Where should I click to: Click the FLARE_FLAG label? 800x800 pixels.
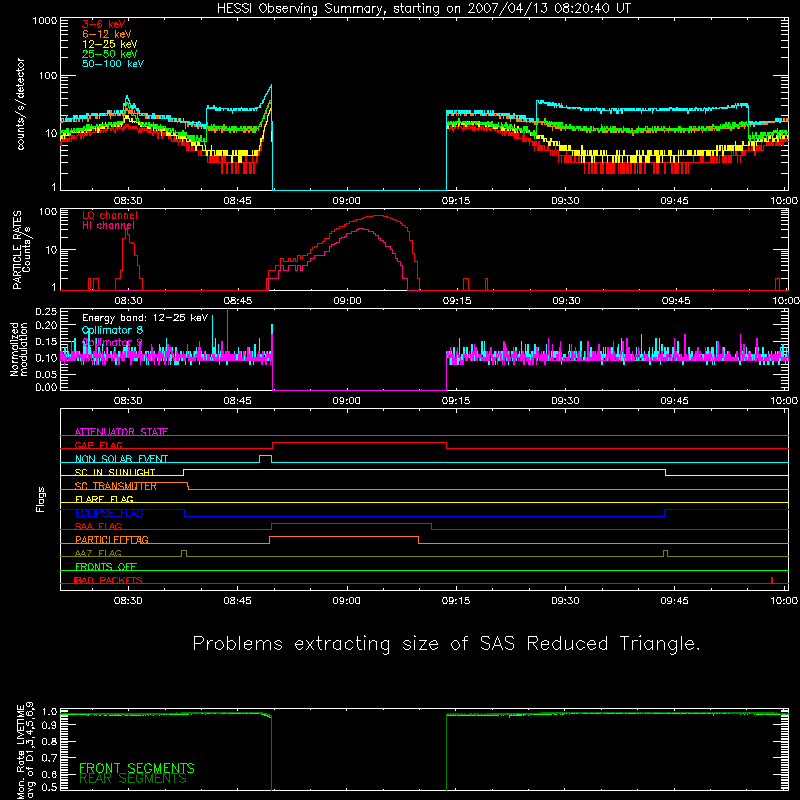coord(104,499)
